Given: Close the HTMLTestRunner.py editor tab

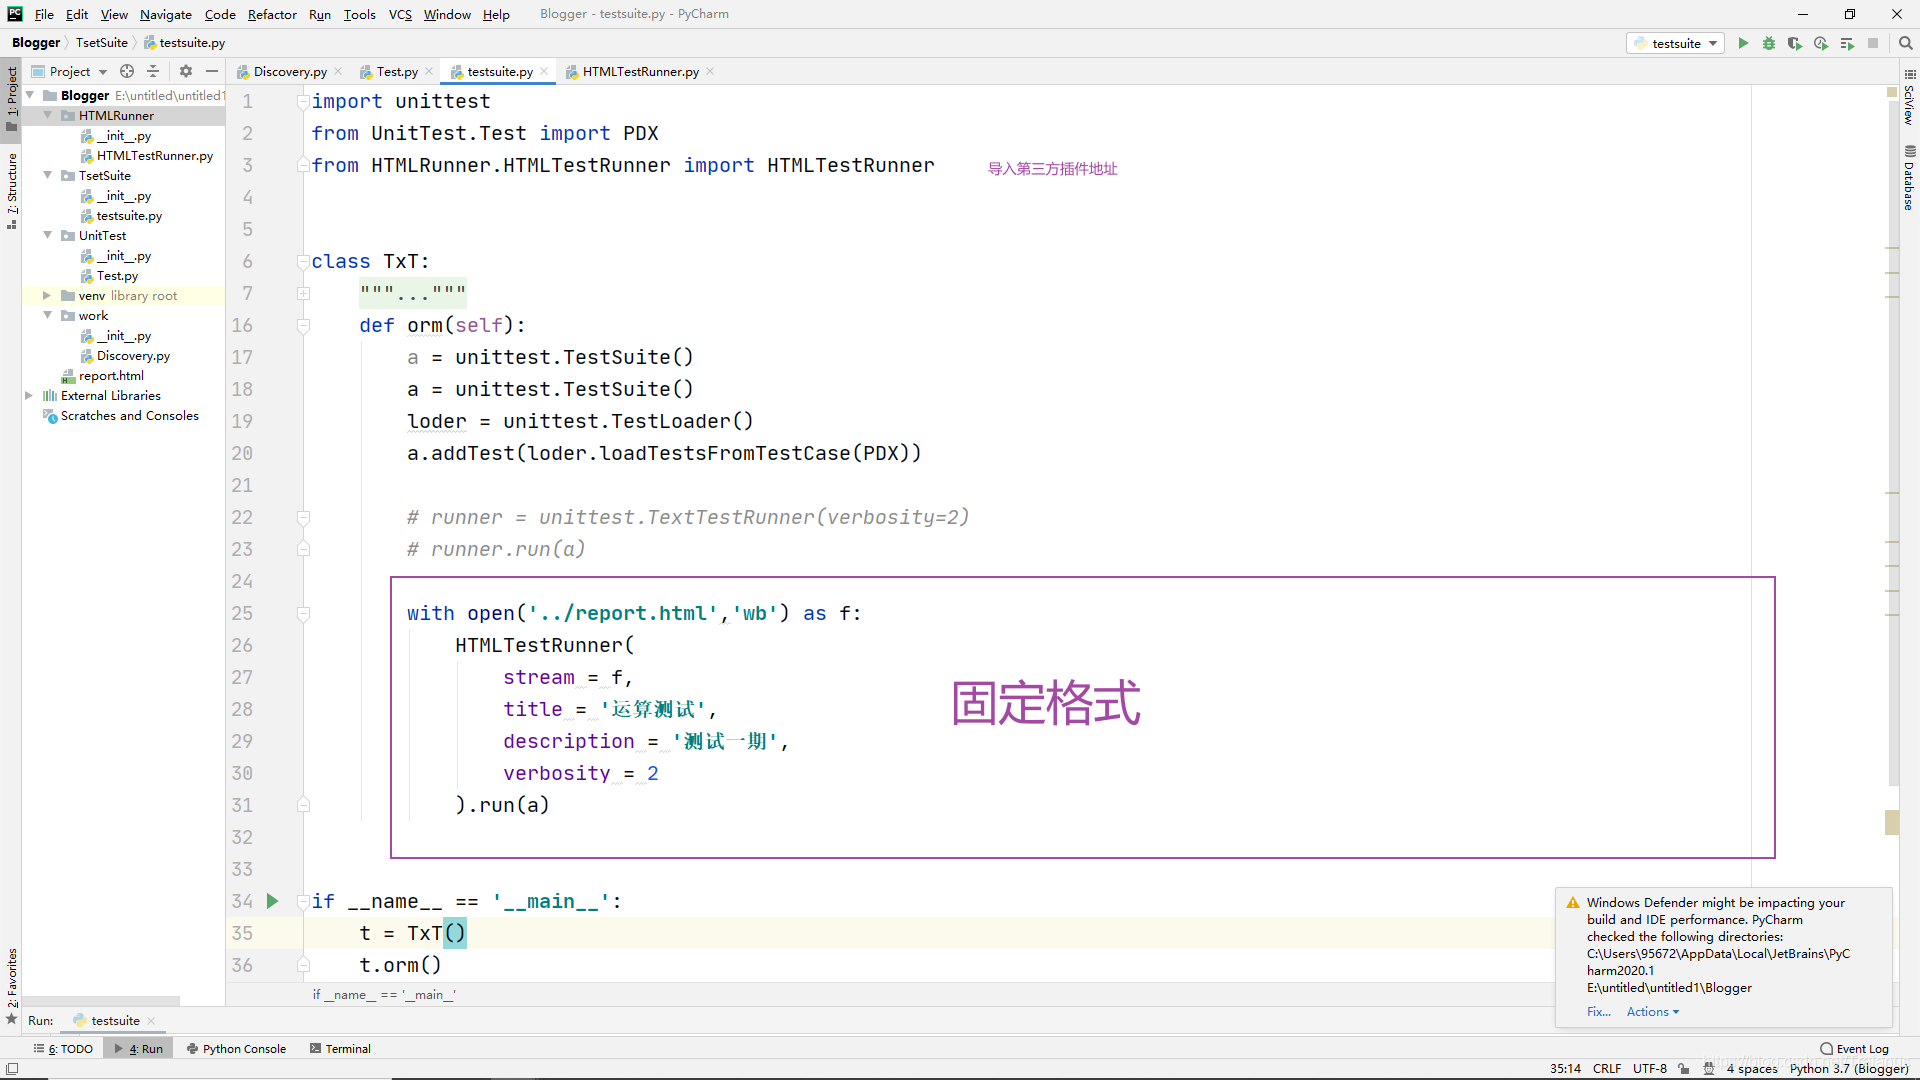Looking at the screenshot, I should tap(710, 71).
